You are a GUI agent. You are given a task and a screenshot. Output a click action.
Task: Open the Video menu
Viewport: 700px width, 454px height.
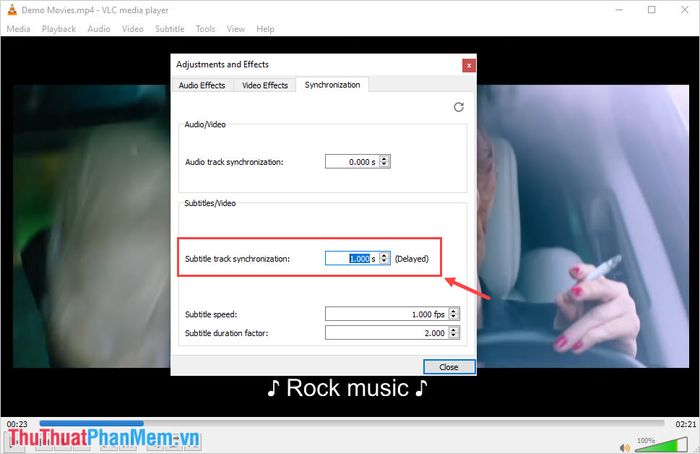pyautogui.click(x=133, y=29)
